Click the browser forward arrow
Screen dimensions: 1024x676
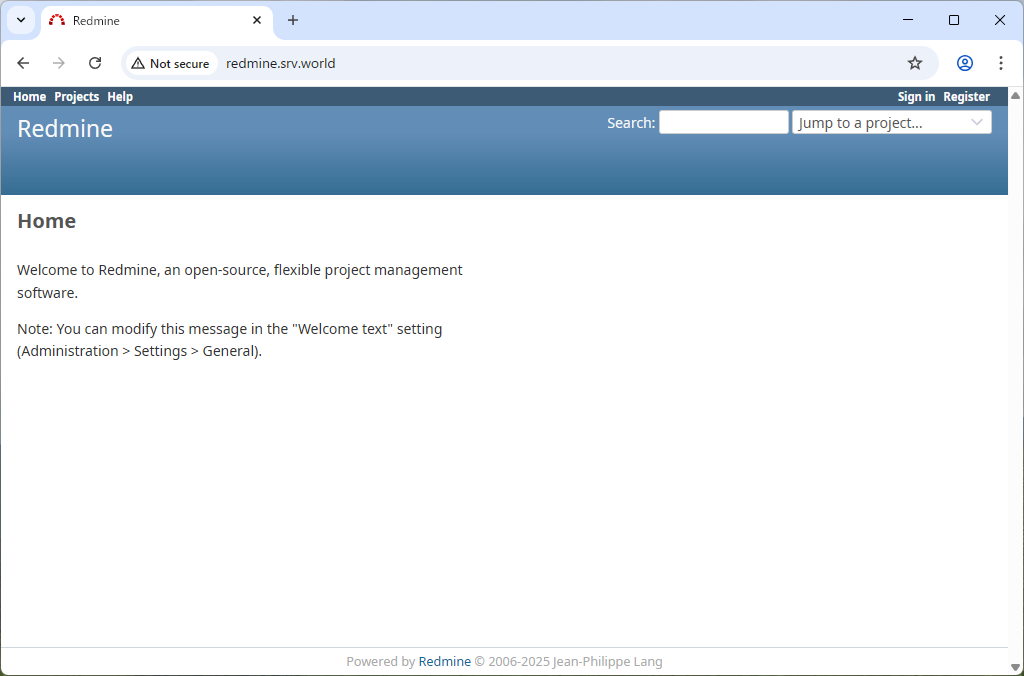[59, 63]
